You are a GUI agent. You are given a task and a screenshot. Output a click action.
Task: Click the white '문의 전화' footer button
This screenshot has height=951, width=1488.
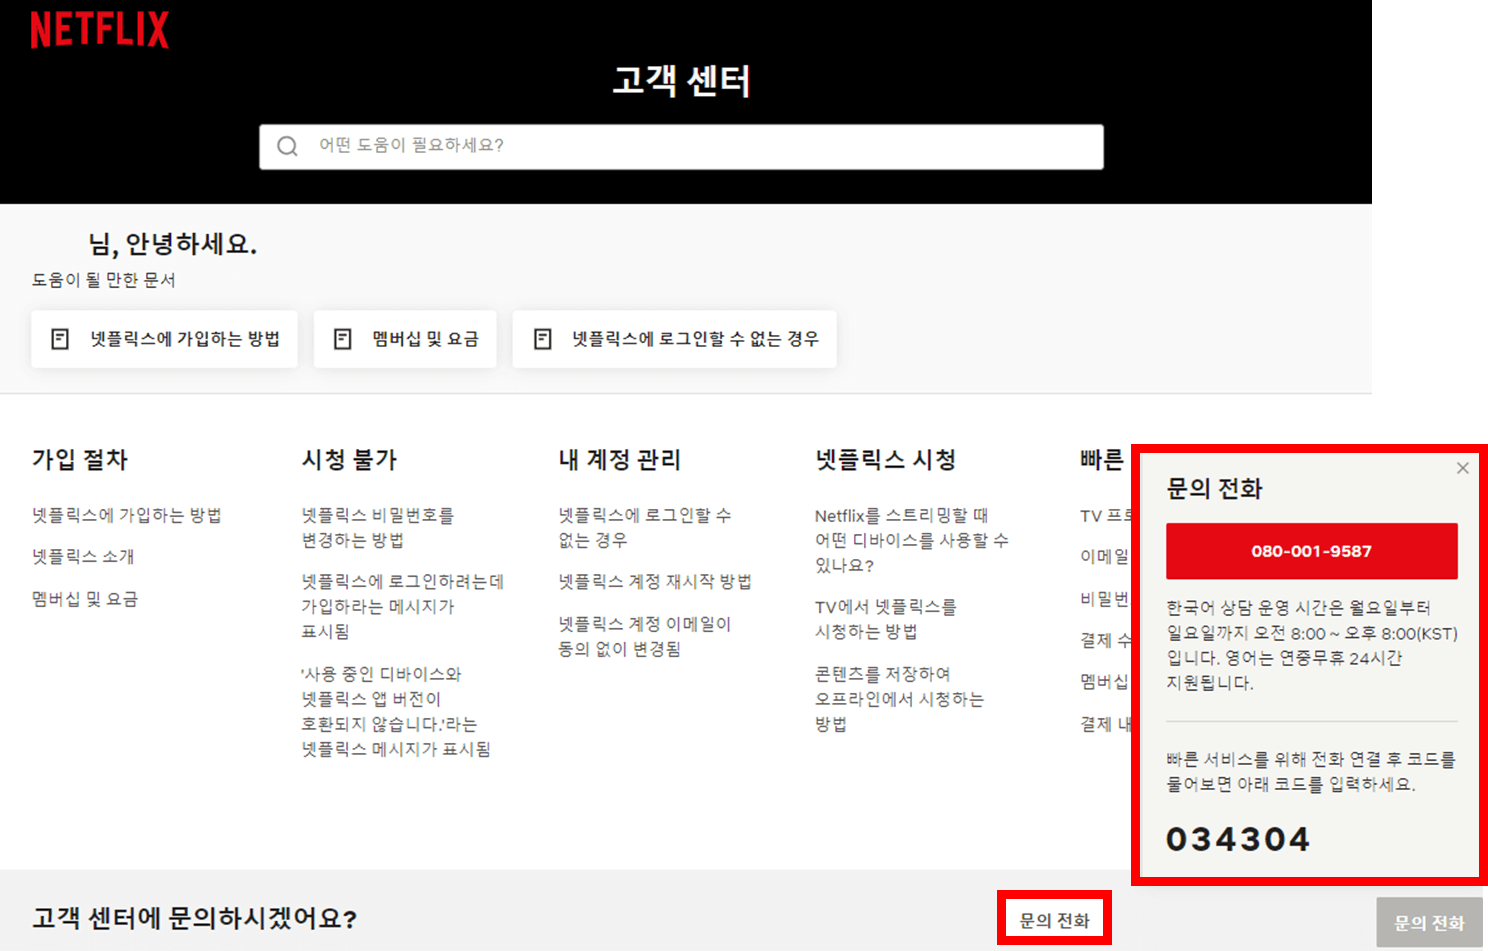(1054, 920)
